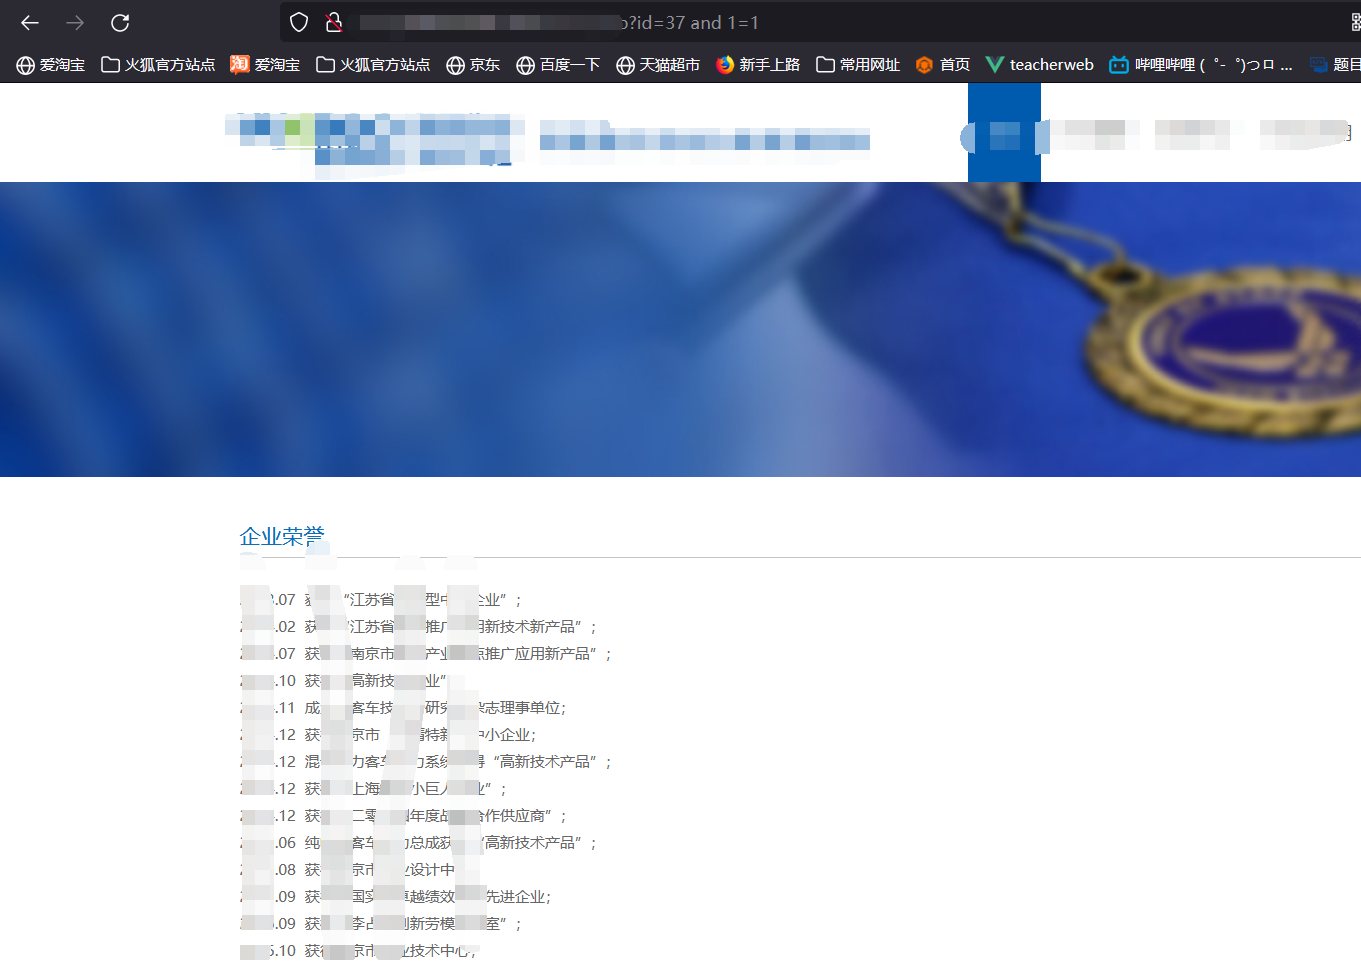Select the line ending with 志理事单位;
The image size is (1361, 965).
click(x=403, y=708)
